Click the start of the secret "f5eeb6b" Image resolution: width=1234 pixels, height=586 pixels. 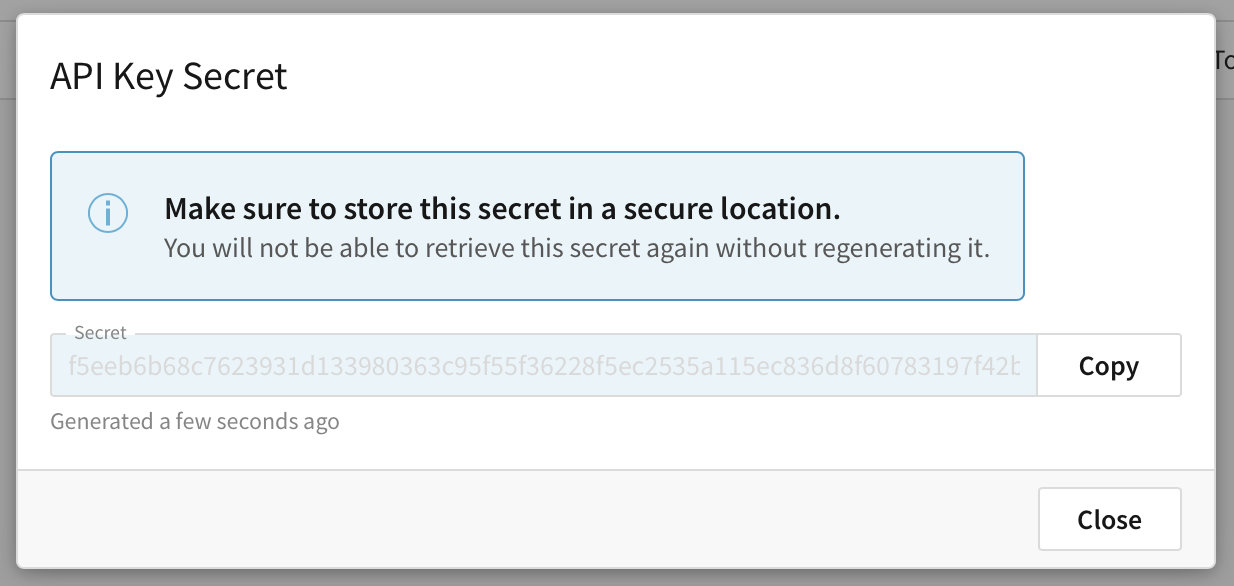102,366
